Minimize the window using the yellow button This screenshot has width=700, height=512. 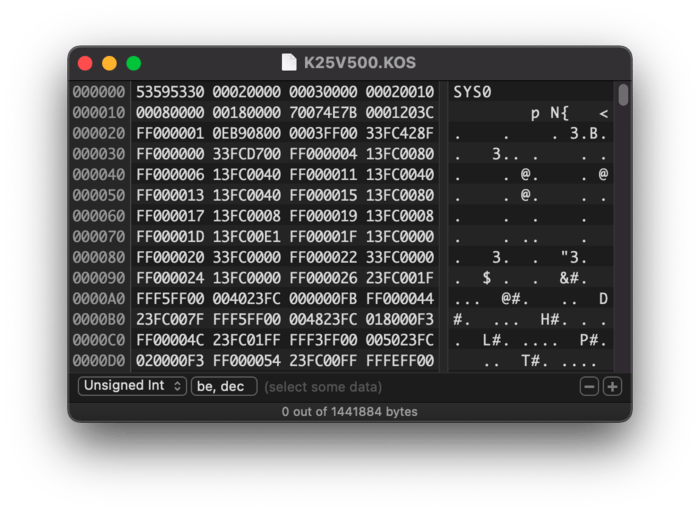click(109, 63)
